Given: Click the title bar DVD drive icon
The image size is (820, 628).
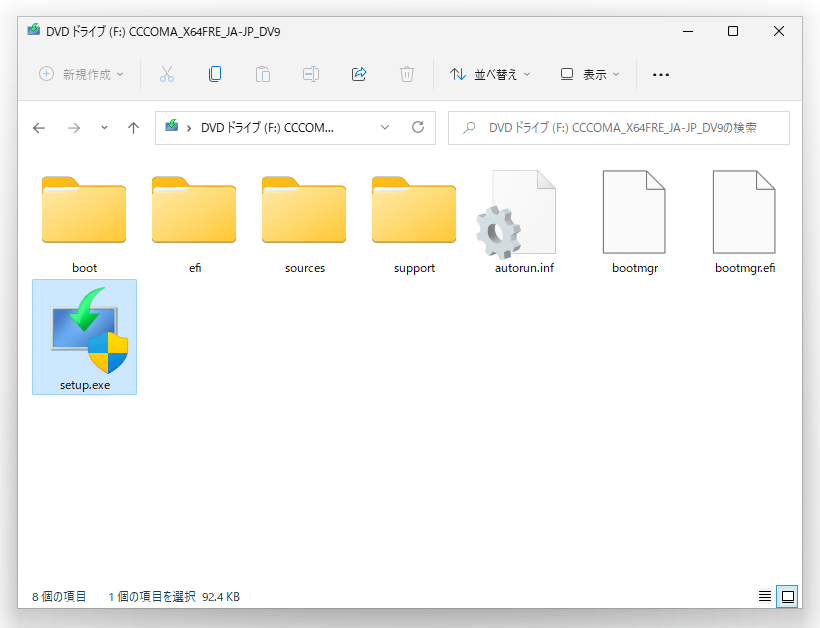Looking at the screenshot, I should tap(33, 29).
